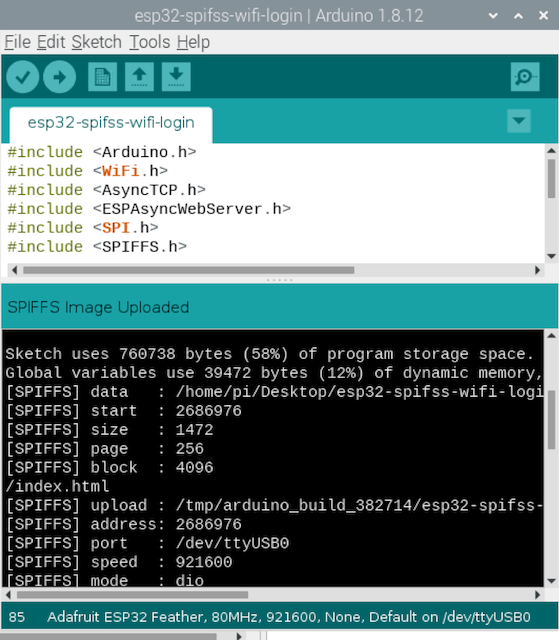Open a sketch with the Open icon
Screen dimensions: 559x640
140,77
